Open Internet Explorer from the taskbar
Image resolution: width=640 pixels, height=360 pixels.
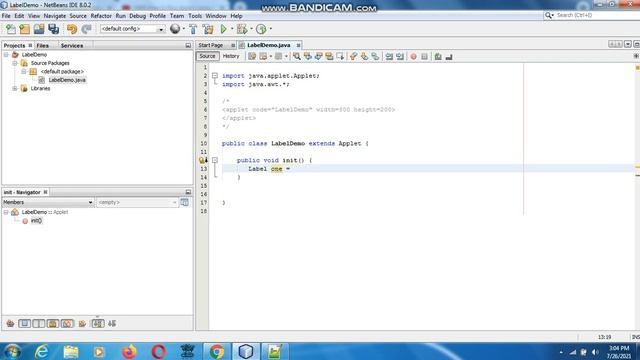(x=42, y=351)
